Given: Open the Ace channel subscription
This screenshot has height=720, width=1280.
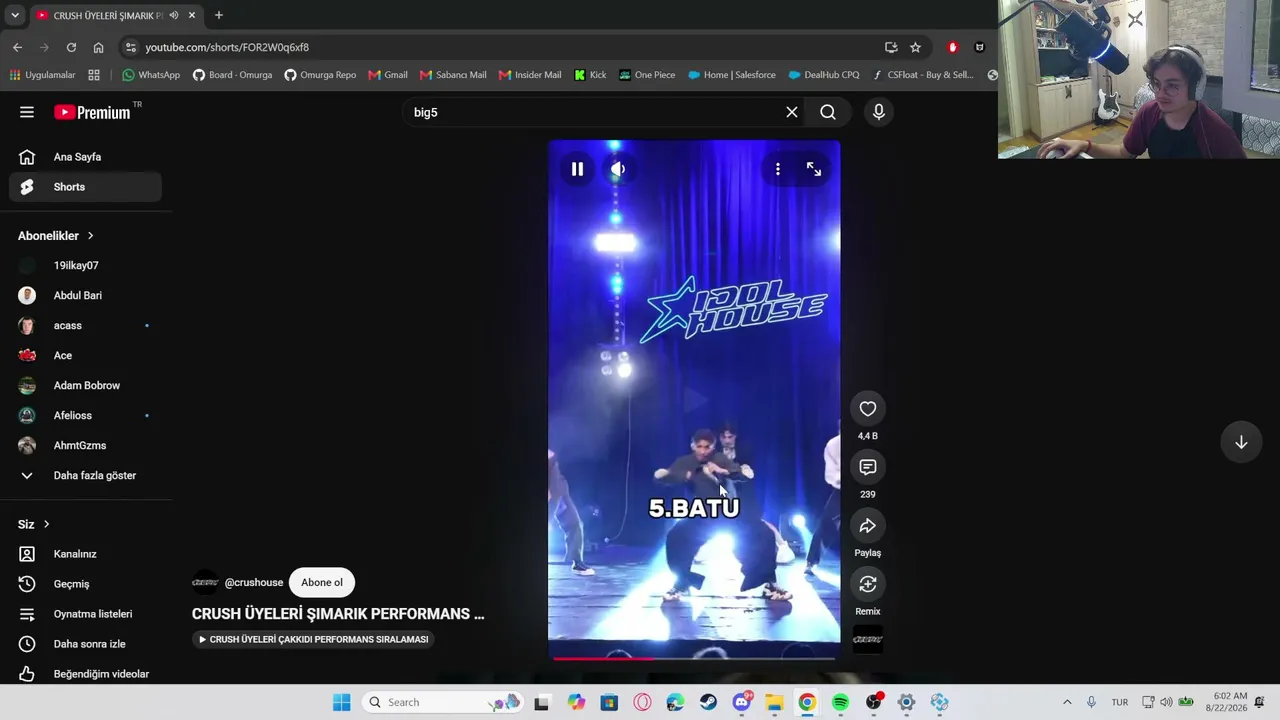Looking at the screenshot, I should [85, 356].
